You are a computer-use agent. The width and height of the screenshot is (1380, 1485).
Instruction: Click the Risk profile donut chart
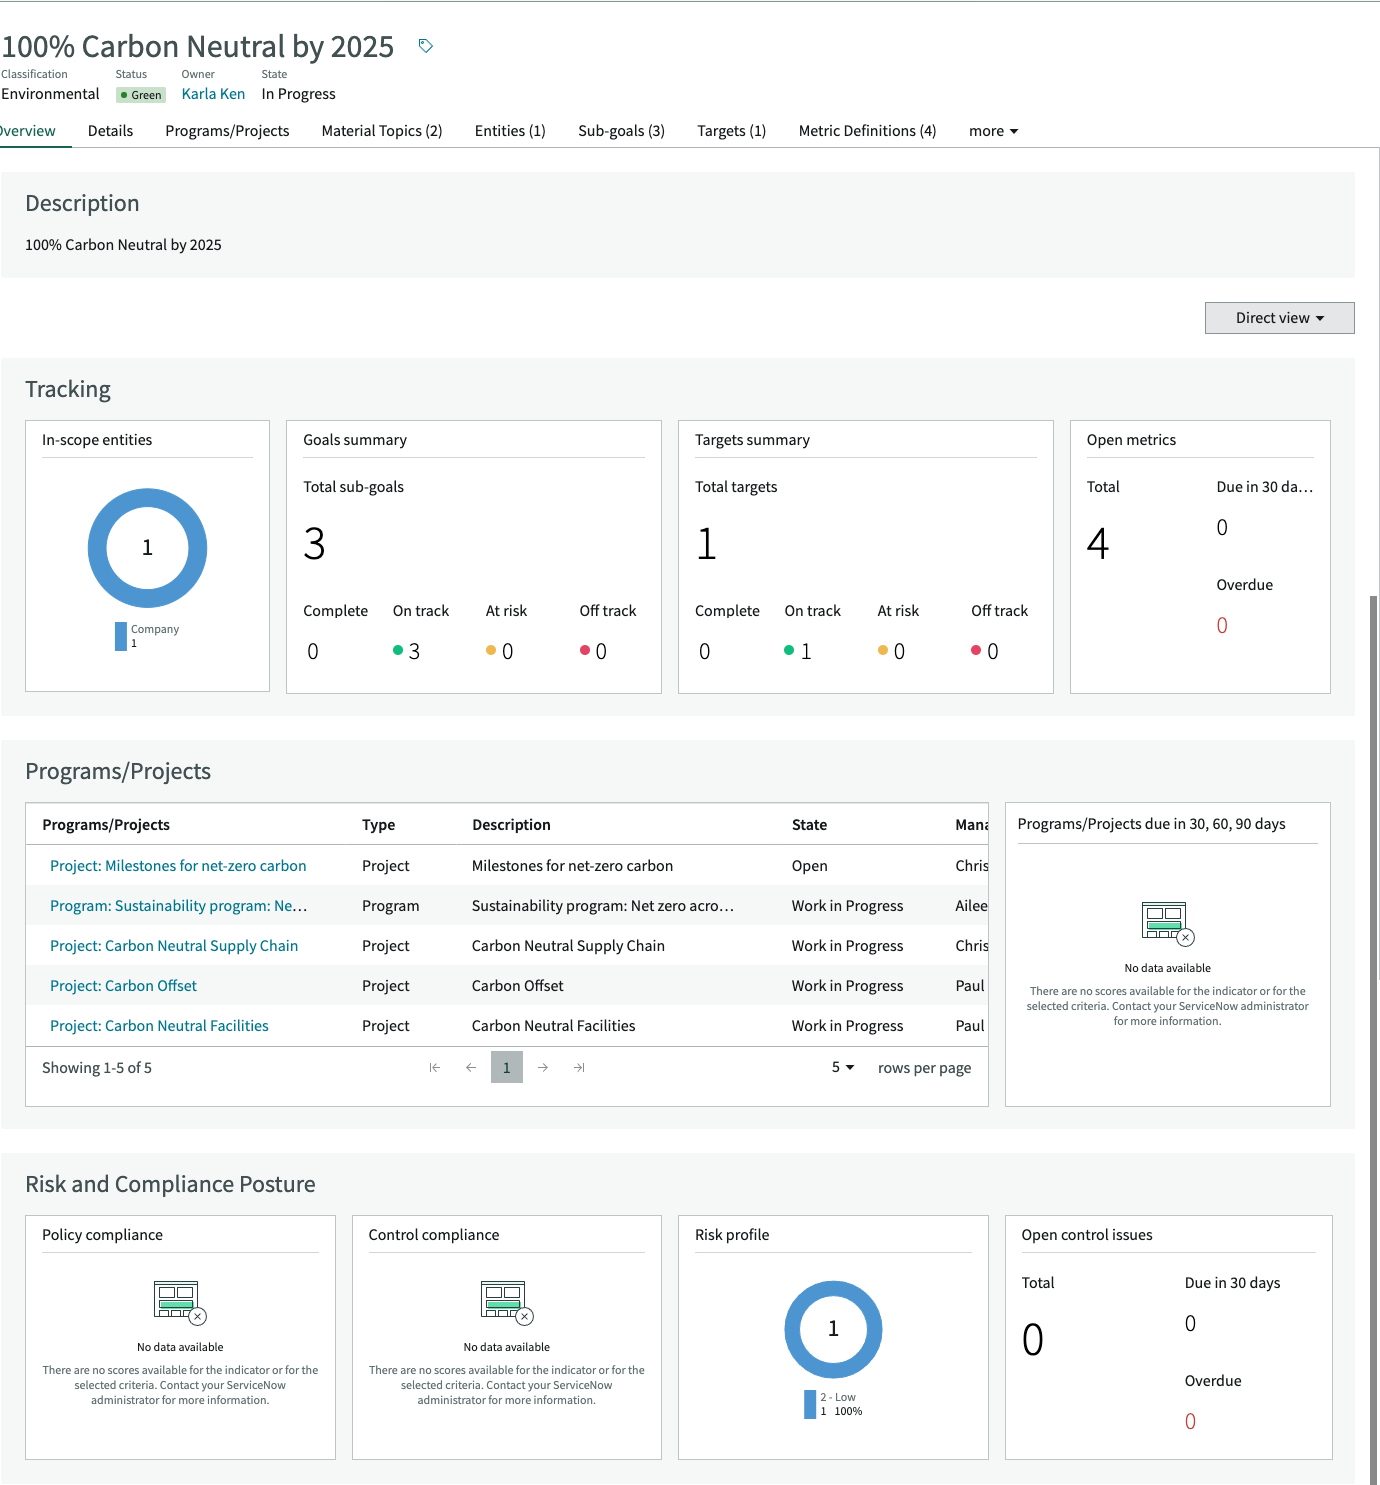pyautogui.click(x=833, y=1329)
